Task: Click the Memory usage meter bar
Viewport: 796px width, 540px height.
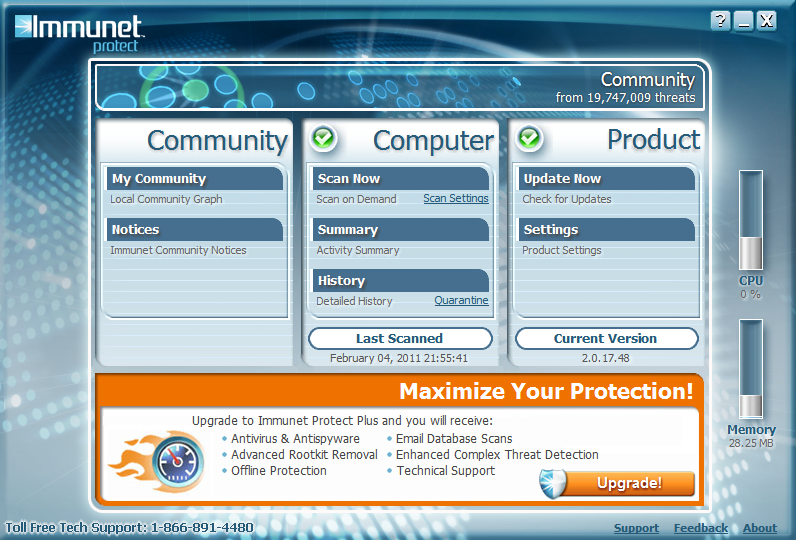Action: click(751, 369)
